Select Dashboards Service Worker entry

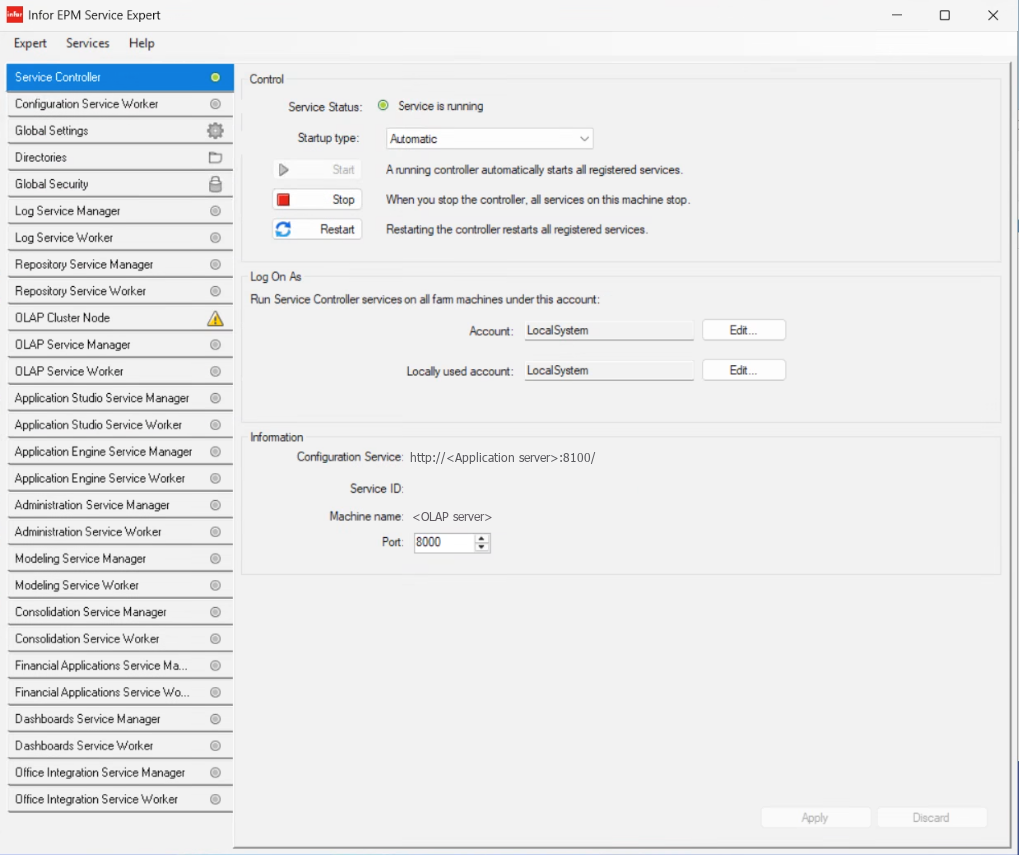click(x=120, y=746)
